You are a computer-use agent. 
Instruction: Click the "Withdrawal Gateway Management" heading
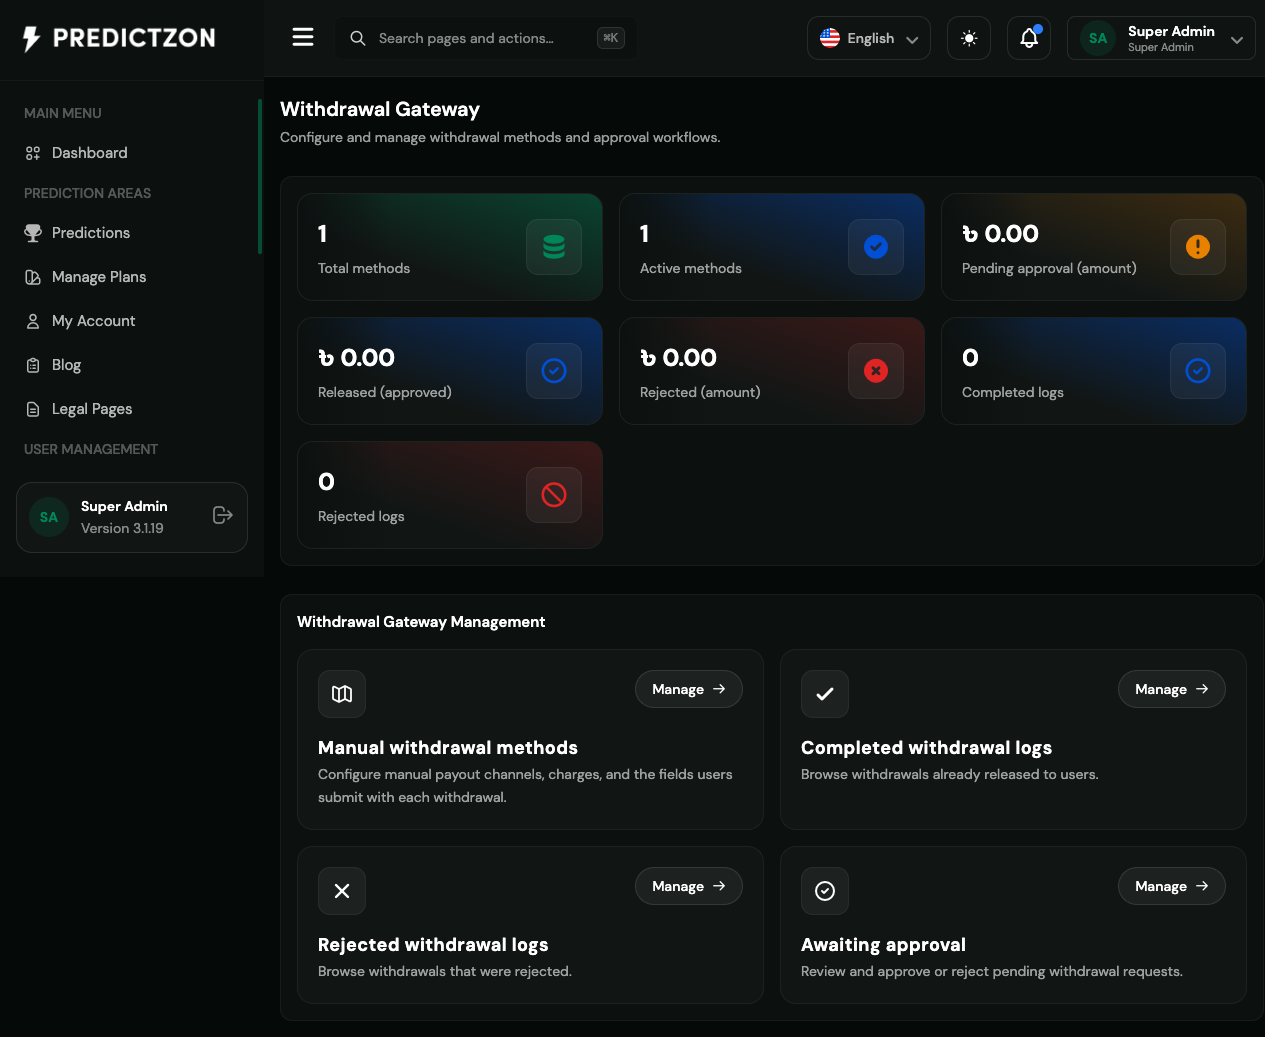[421, 622]
